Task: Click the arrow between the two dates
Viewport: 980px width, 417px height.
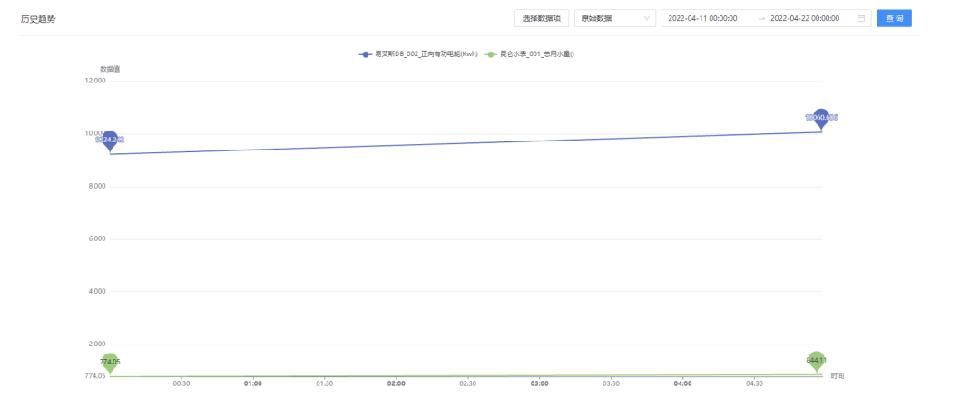Action: (x=759, y=18)
